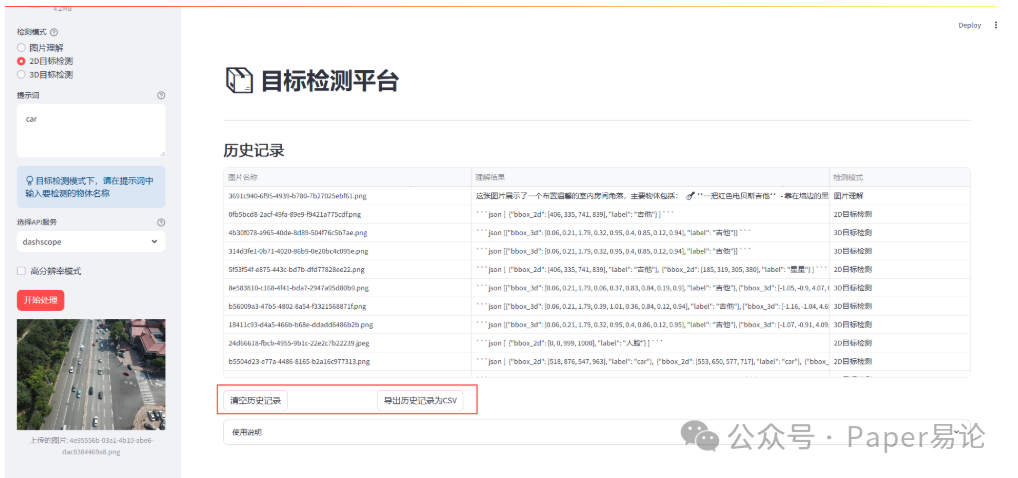Click the blue hint box about 目标检测模式
This screenshot has height=478, width=1018.
tap(91, 187)
